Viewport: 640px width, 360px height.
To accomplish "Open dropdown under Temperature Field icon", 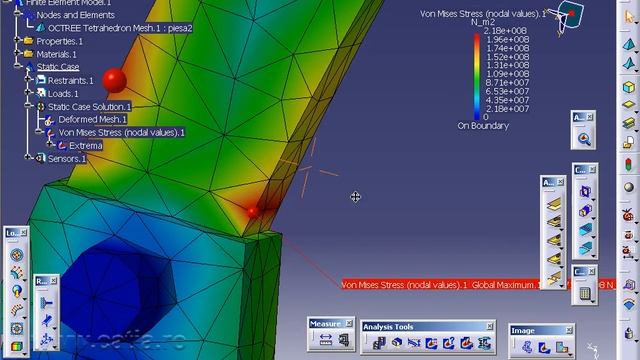I will pos(24,353).
